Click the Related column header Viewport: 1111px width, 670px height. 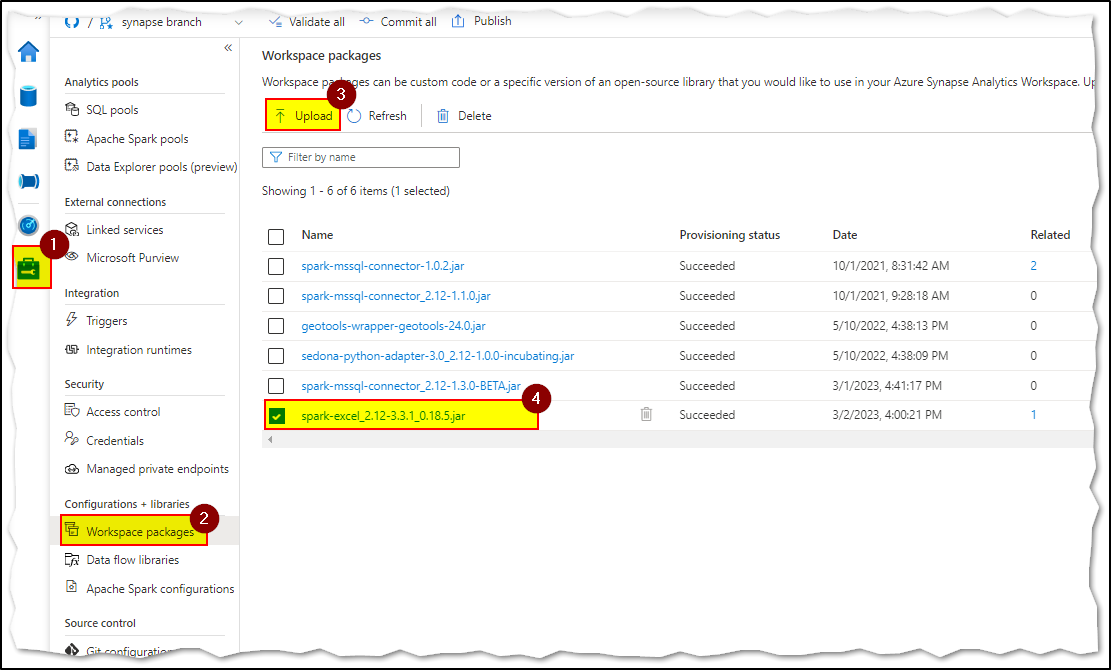1050,234
